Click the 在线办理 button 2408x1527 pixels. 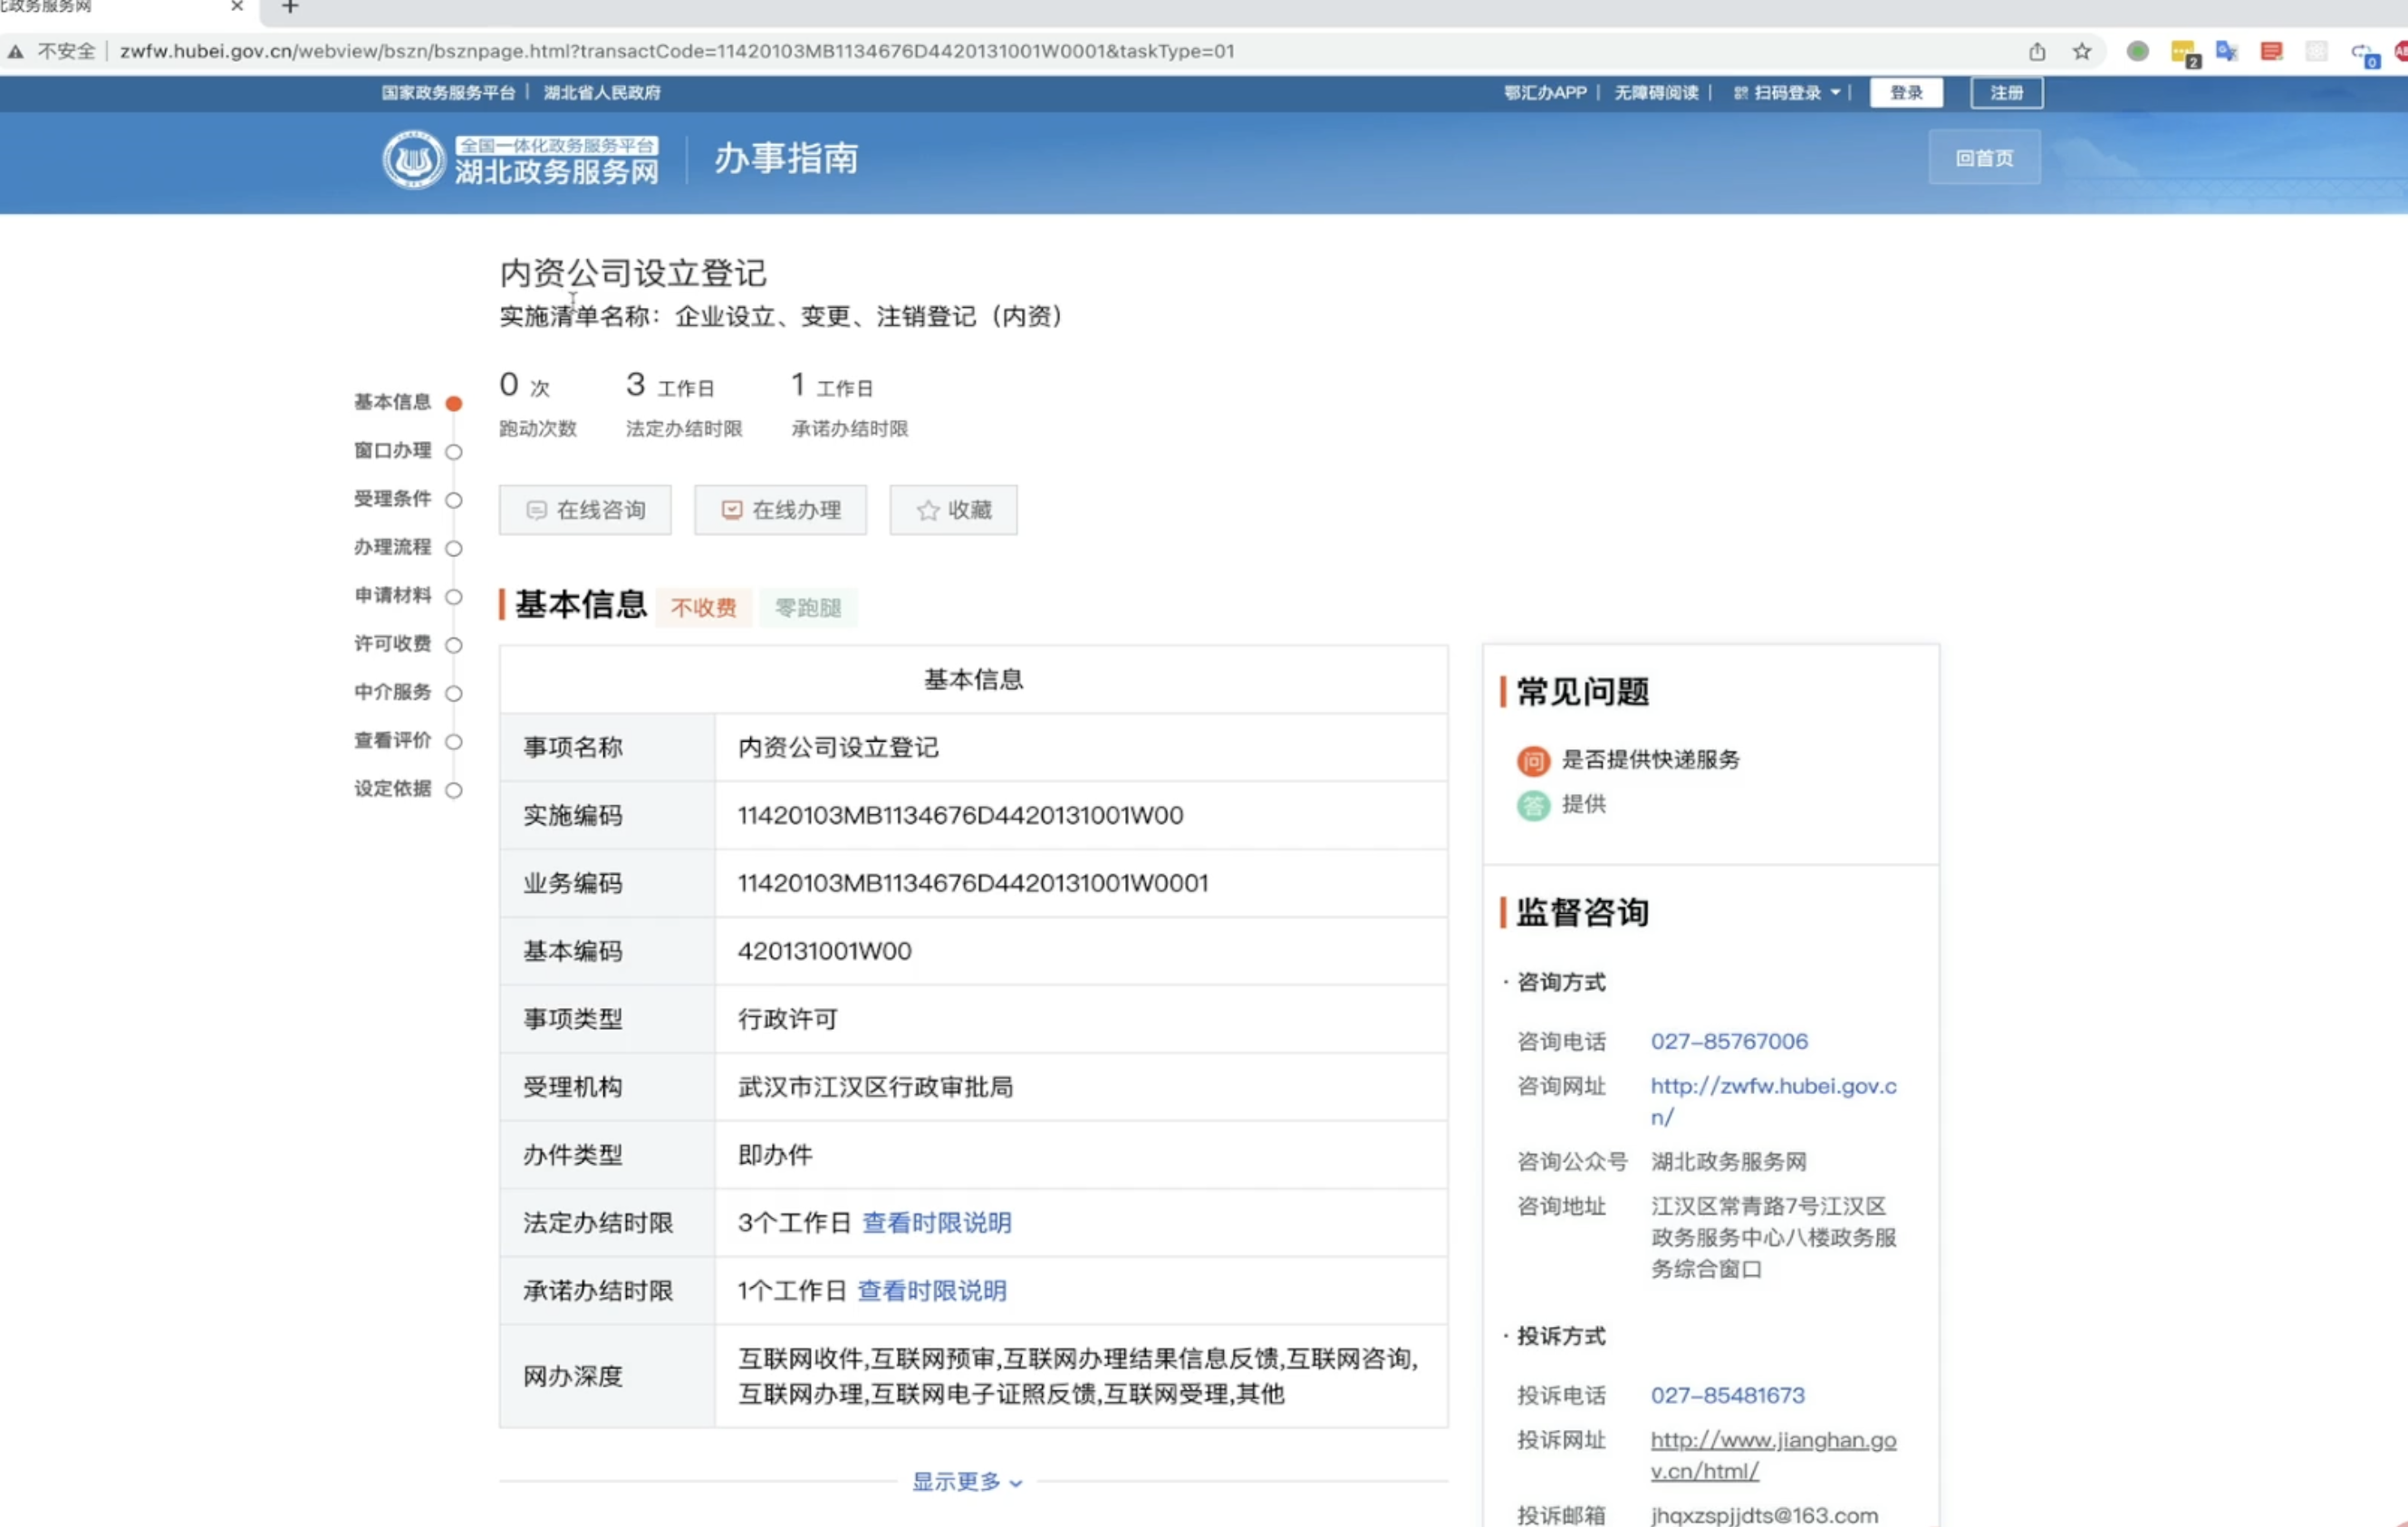780,510
